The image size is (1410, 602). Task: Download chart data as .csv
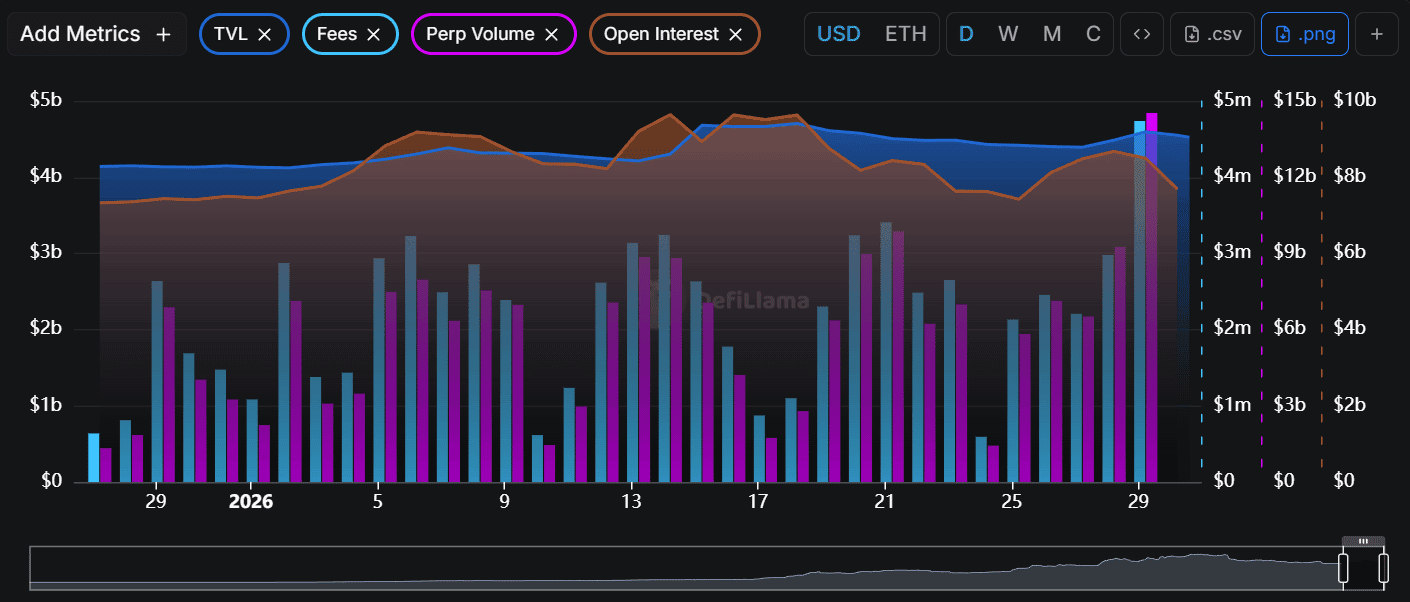[x=1212, y=34]
